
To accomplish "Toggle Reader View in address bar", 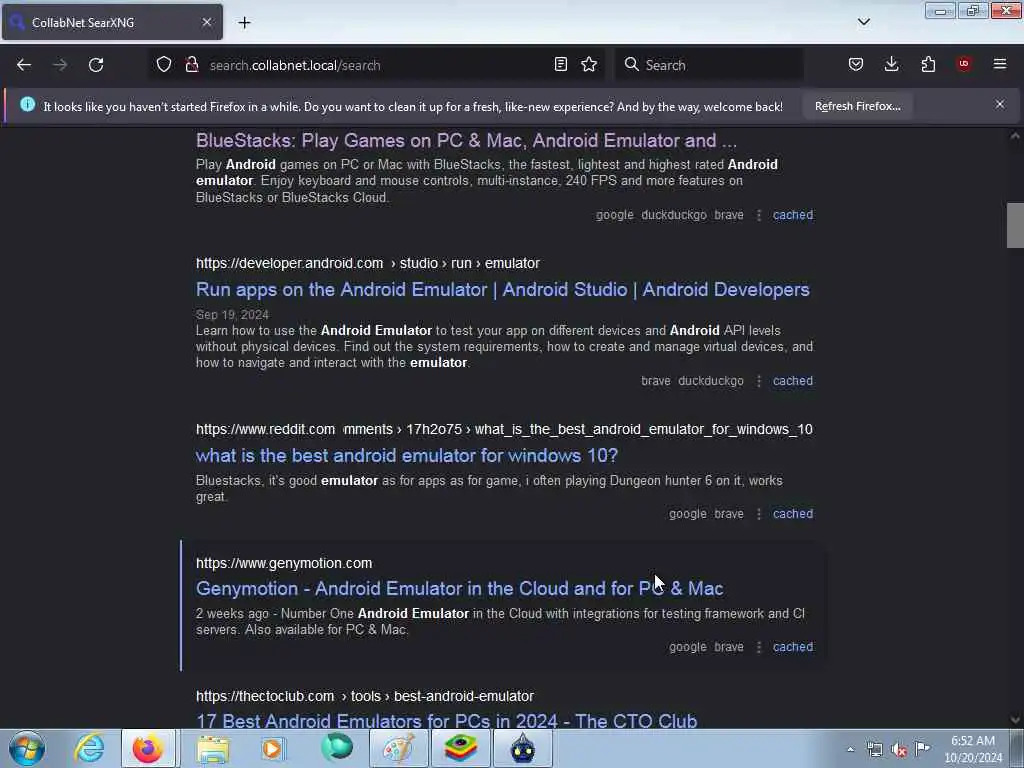I will [x=560, y=65].
